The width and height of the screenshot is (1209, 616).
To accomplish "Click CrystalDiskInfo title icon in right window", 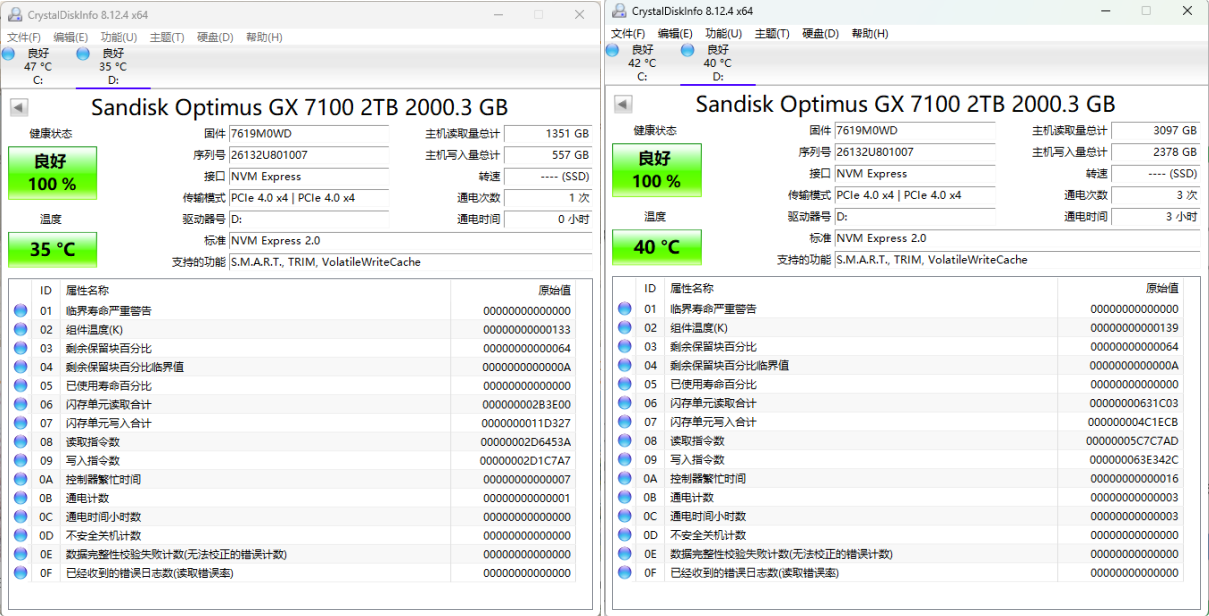I will coord(618,11).
